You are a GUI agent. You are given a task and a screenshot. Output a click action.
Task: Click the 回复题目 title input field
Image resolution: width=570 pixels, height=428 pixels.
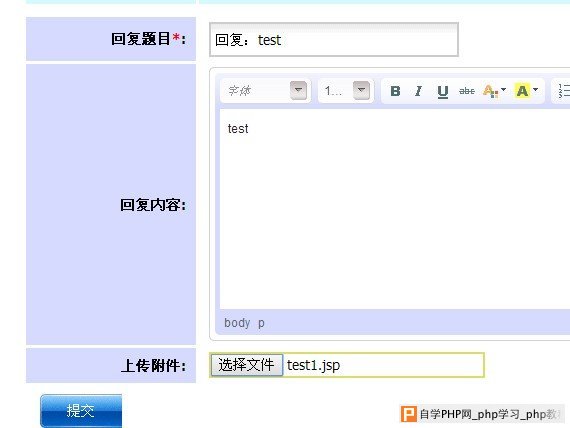pos(334,40)
